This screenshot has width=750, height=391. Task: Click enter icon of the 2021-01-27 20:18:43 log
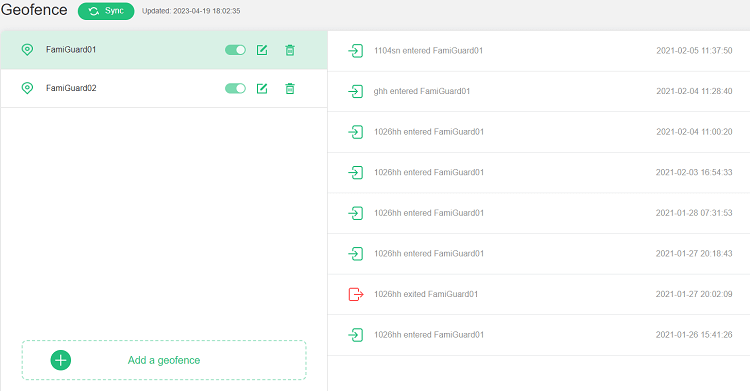[355, 254]
